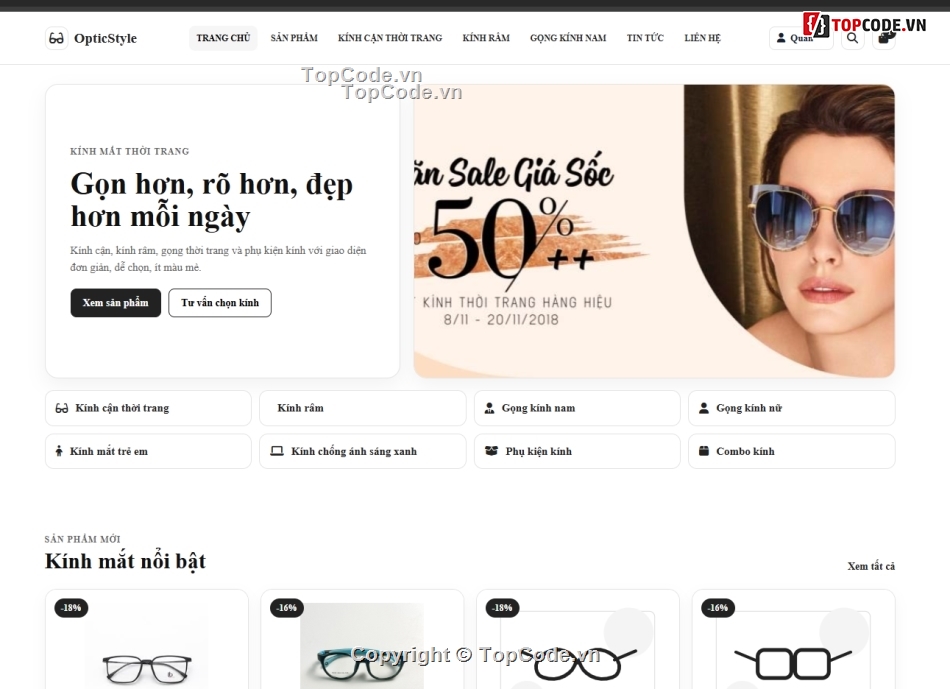Click the glasses icon beside Kính cận thời trang
This screenshot has height=689, width=950.
point(62,408)
